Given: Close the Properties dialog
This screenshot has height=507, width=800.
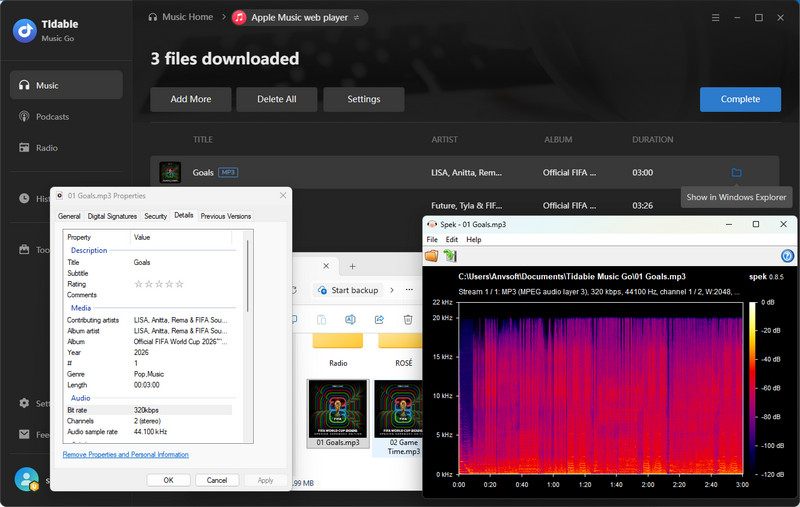Looking at the screenshot, I should pos(283,195).
